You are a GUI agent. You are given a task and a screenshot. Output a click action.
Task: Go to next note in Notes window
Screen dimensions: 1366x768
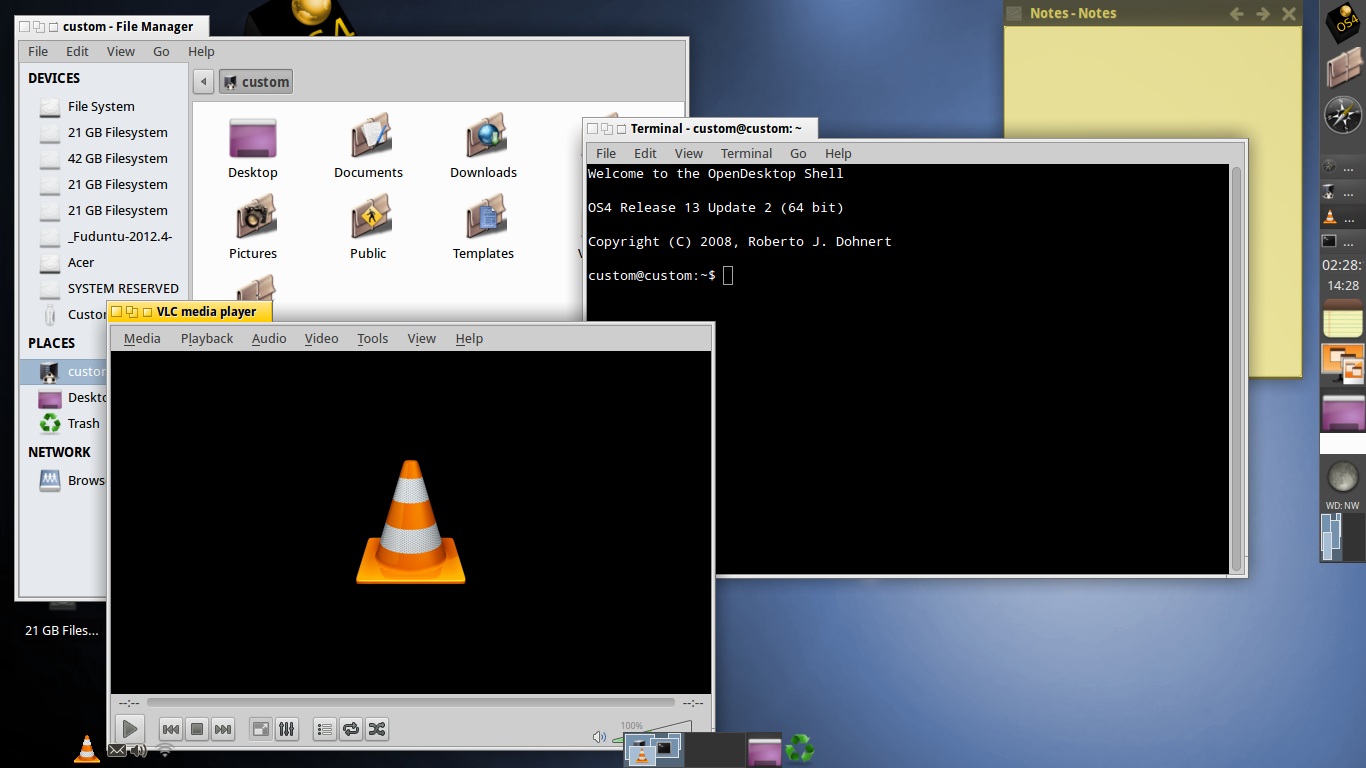pos(1263,14)
